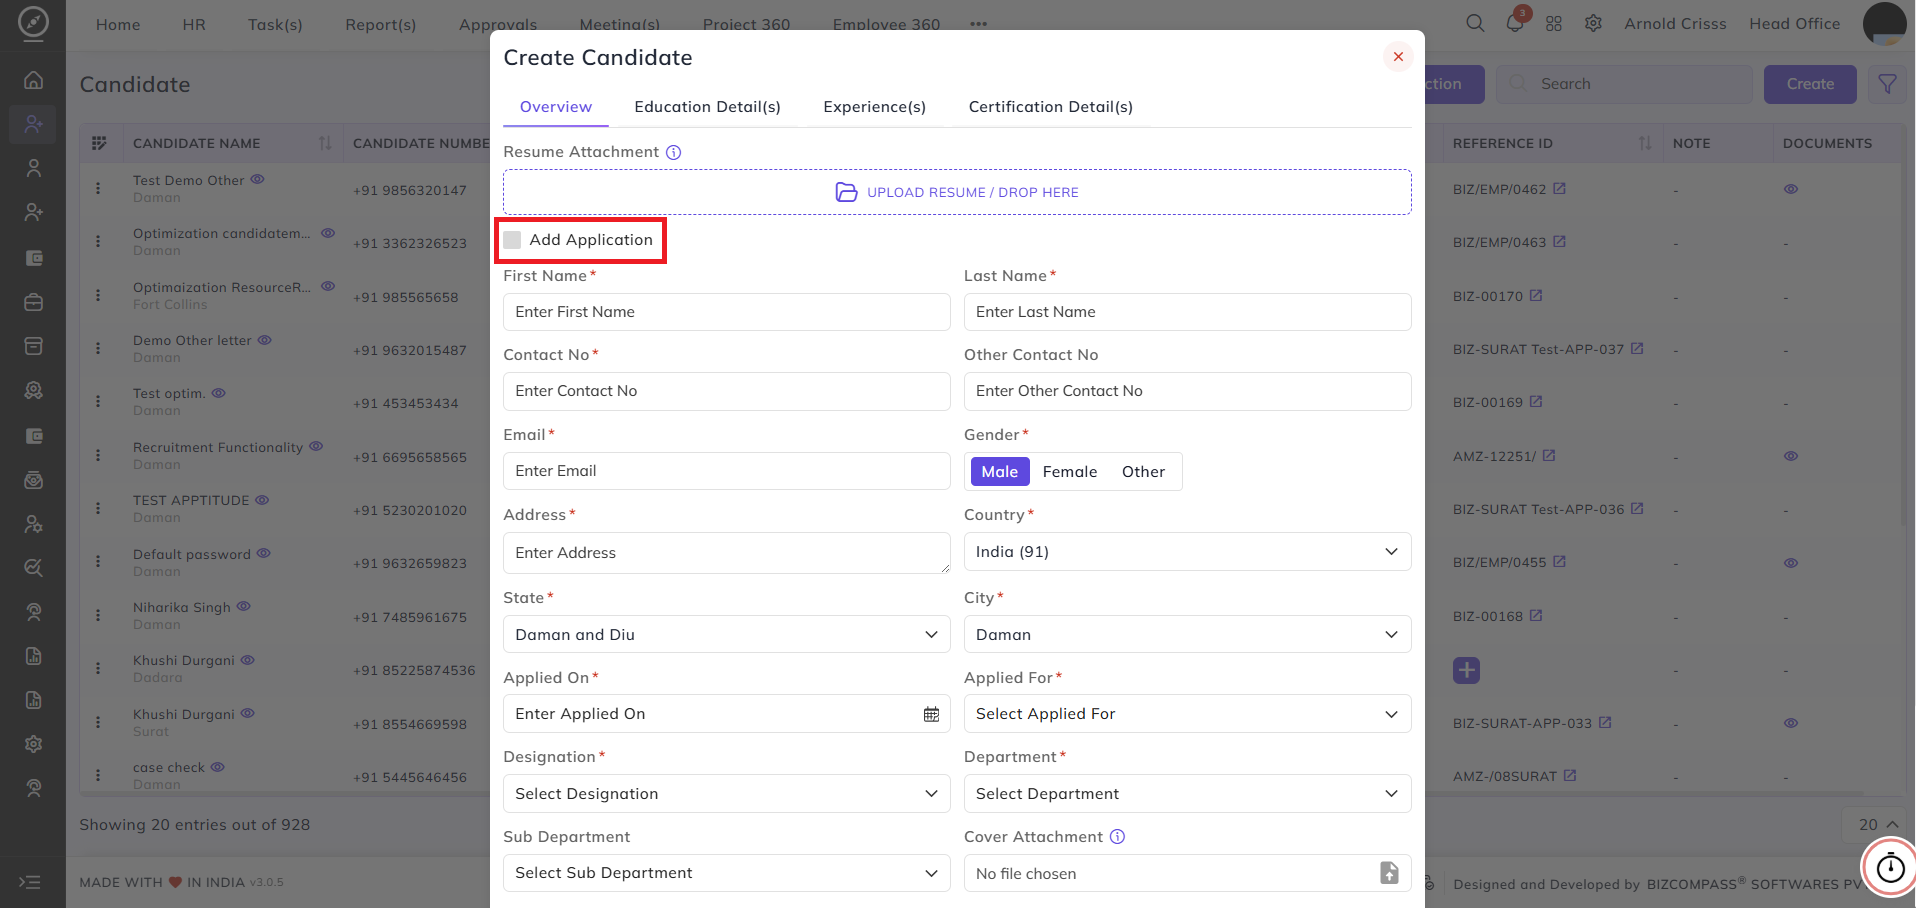
Task: Click the Resume Attachment info icon
Action: pyautogui.click(x=674, y=152)
